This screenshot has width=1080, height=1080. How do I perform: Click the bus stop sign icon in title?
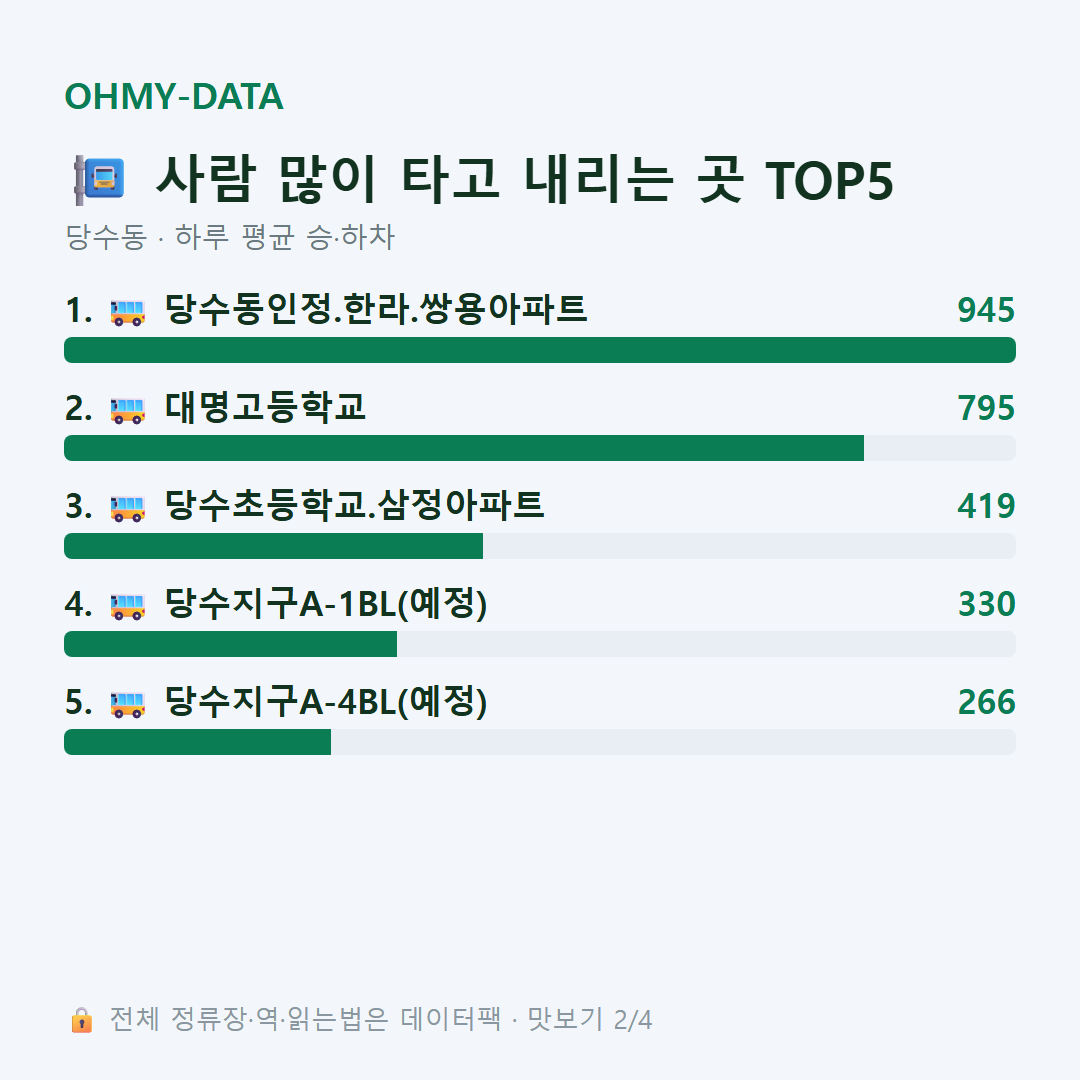click(x=100, y=180)
